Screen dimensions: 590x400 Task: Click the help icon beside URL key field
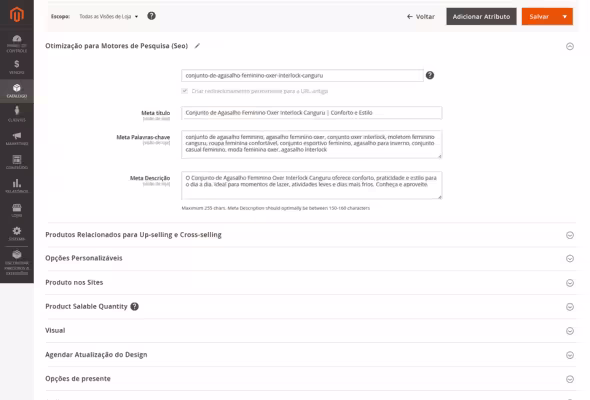click(x=430, y=75)
